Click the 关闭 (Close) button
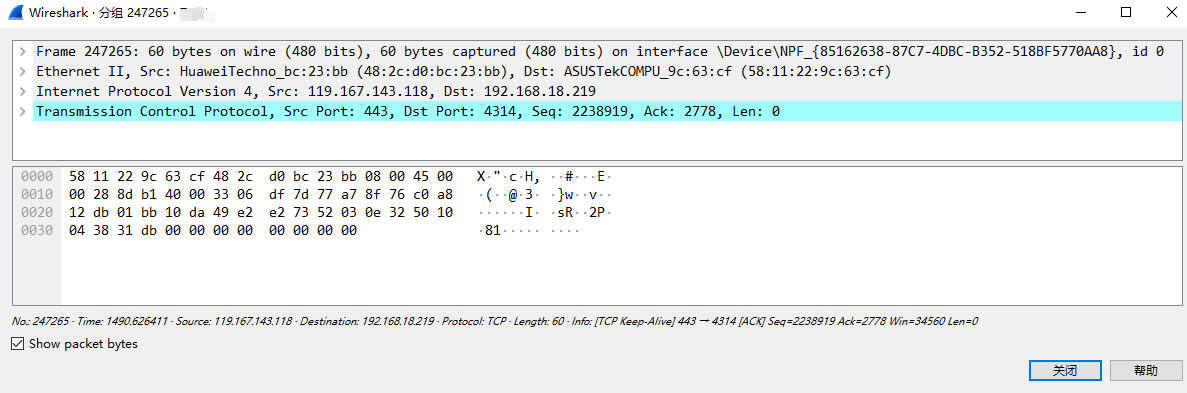The width and height of the screenshot is (1187, 393). 1065,370
